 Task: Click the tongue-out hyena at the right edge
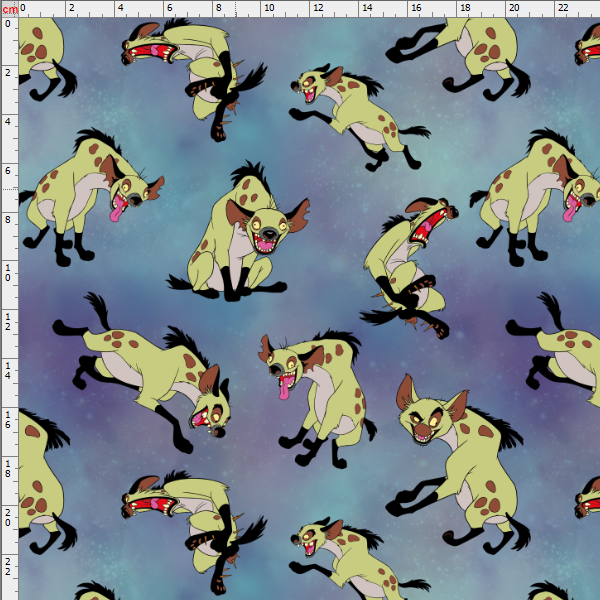[x=540, y=195]
